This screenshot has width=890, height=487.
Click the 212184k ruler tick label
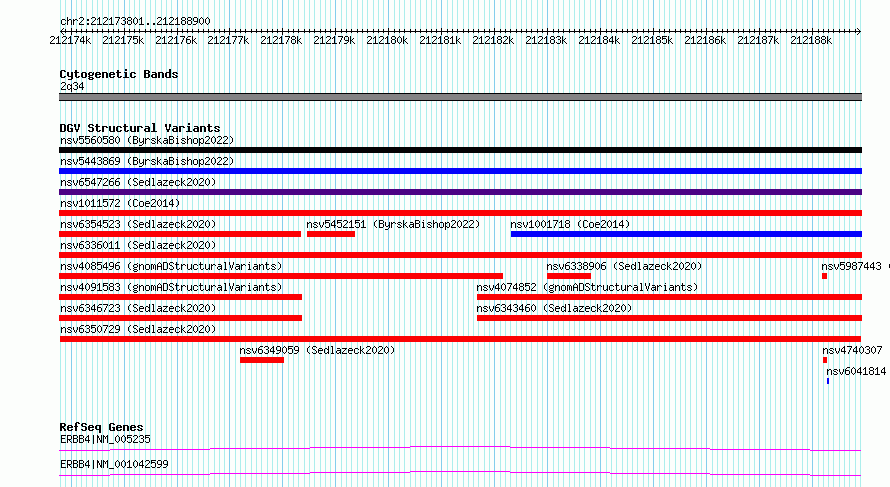pyautogui.click(x=599, y=40)
